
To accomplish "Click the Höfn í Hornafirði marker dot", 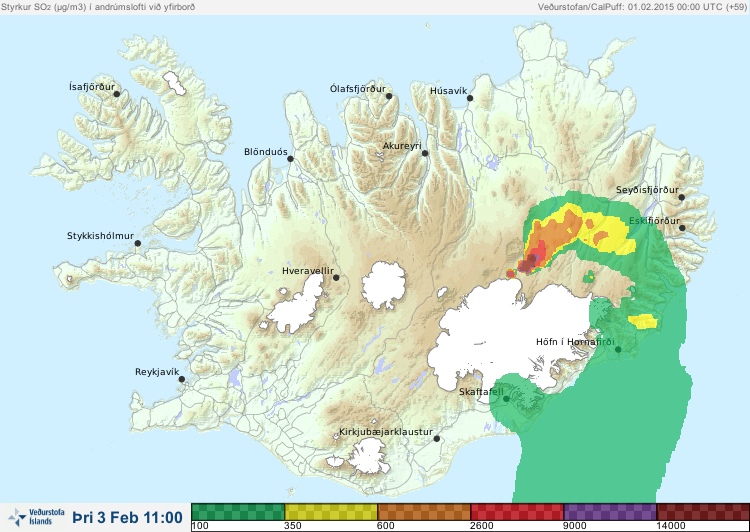I will click(618, 350).
